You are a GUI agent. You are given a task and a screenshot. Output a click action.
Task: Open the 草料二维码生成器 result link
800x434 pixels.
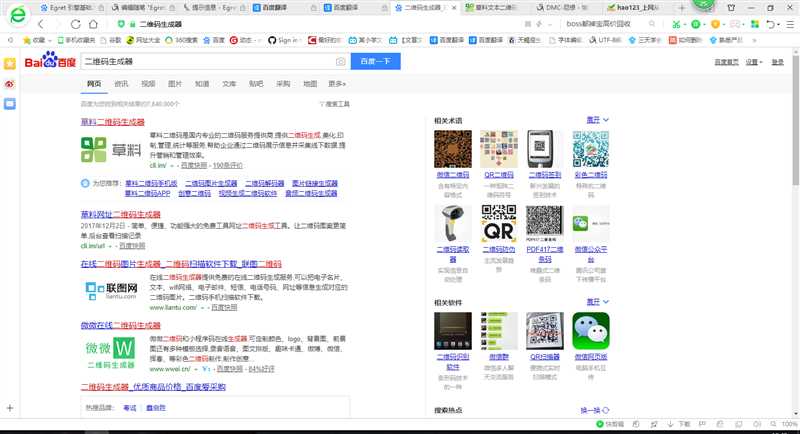point(112,122)
